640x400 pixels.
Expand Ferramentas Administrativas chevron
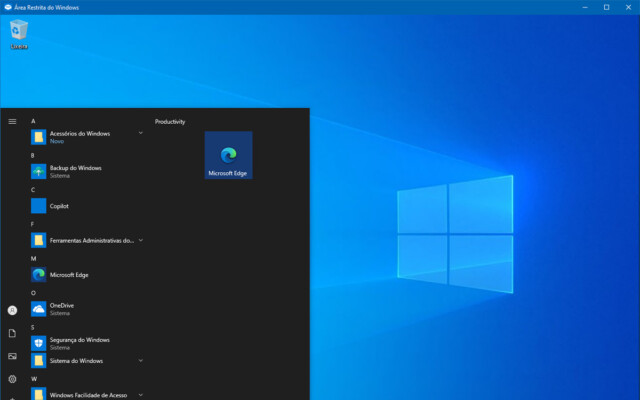141,240
